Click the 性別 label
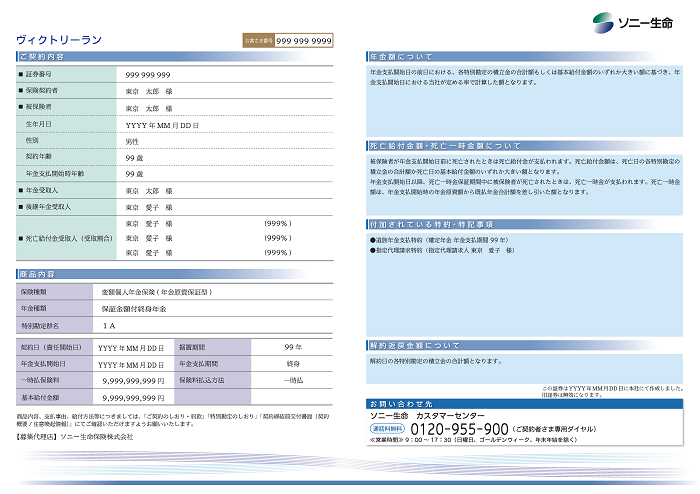Image resolution: width=700 pixels, height=494 pixels. pyautogui.click(x=32, y=140)
